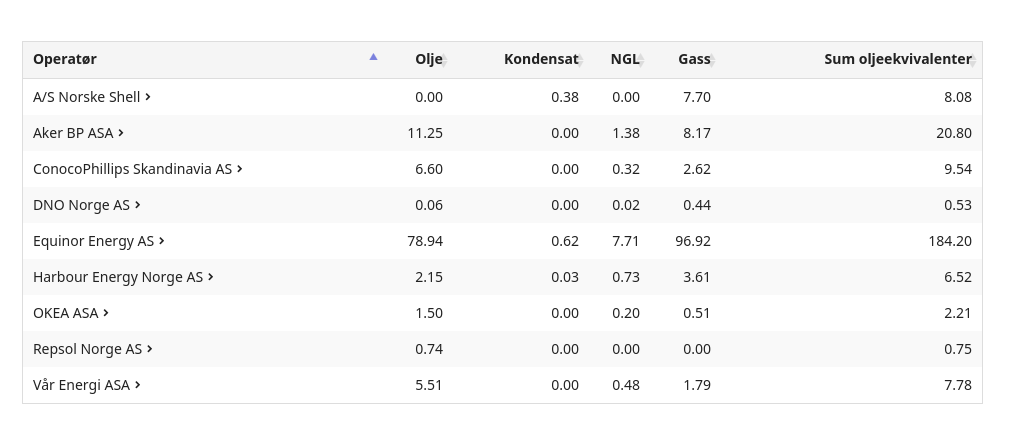Click chevron icon after DNO Norge AS
This screenshot has width=1024, height=444.
(x=138, y=205)
